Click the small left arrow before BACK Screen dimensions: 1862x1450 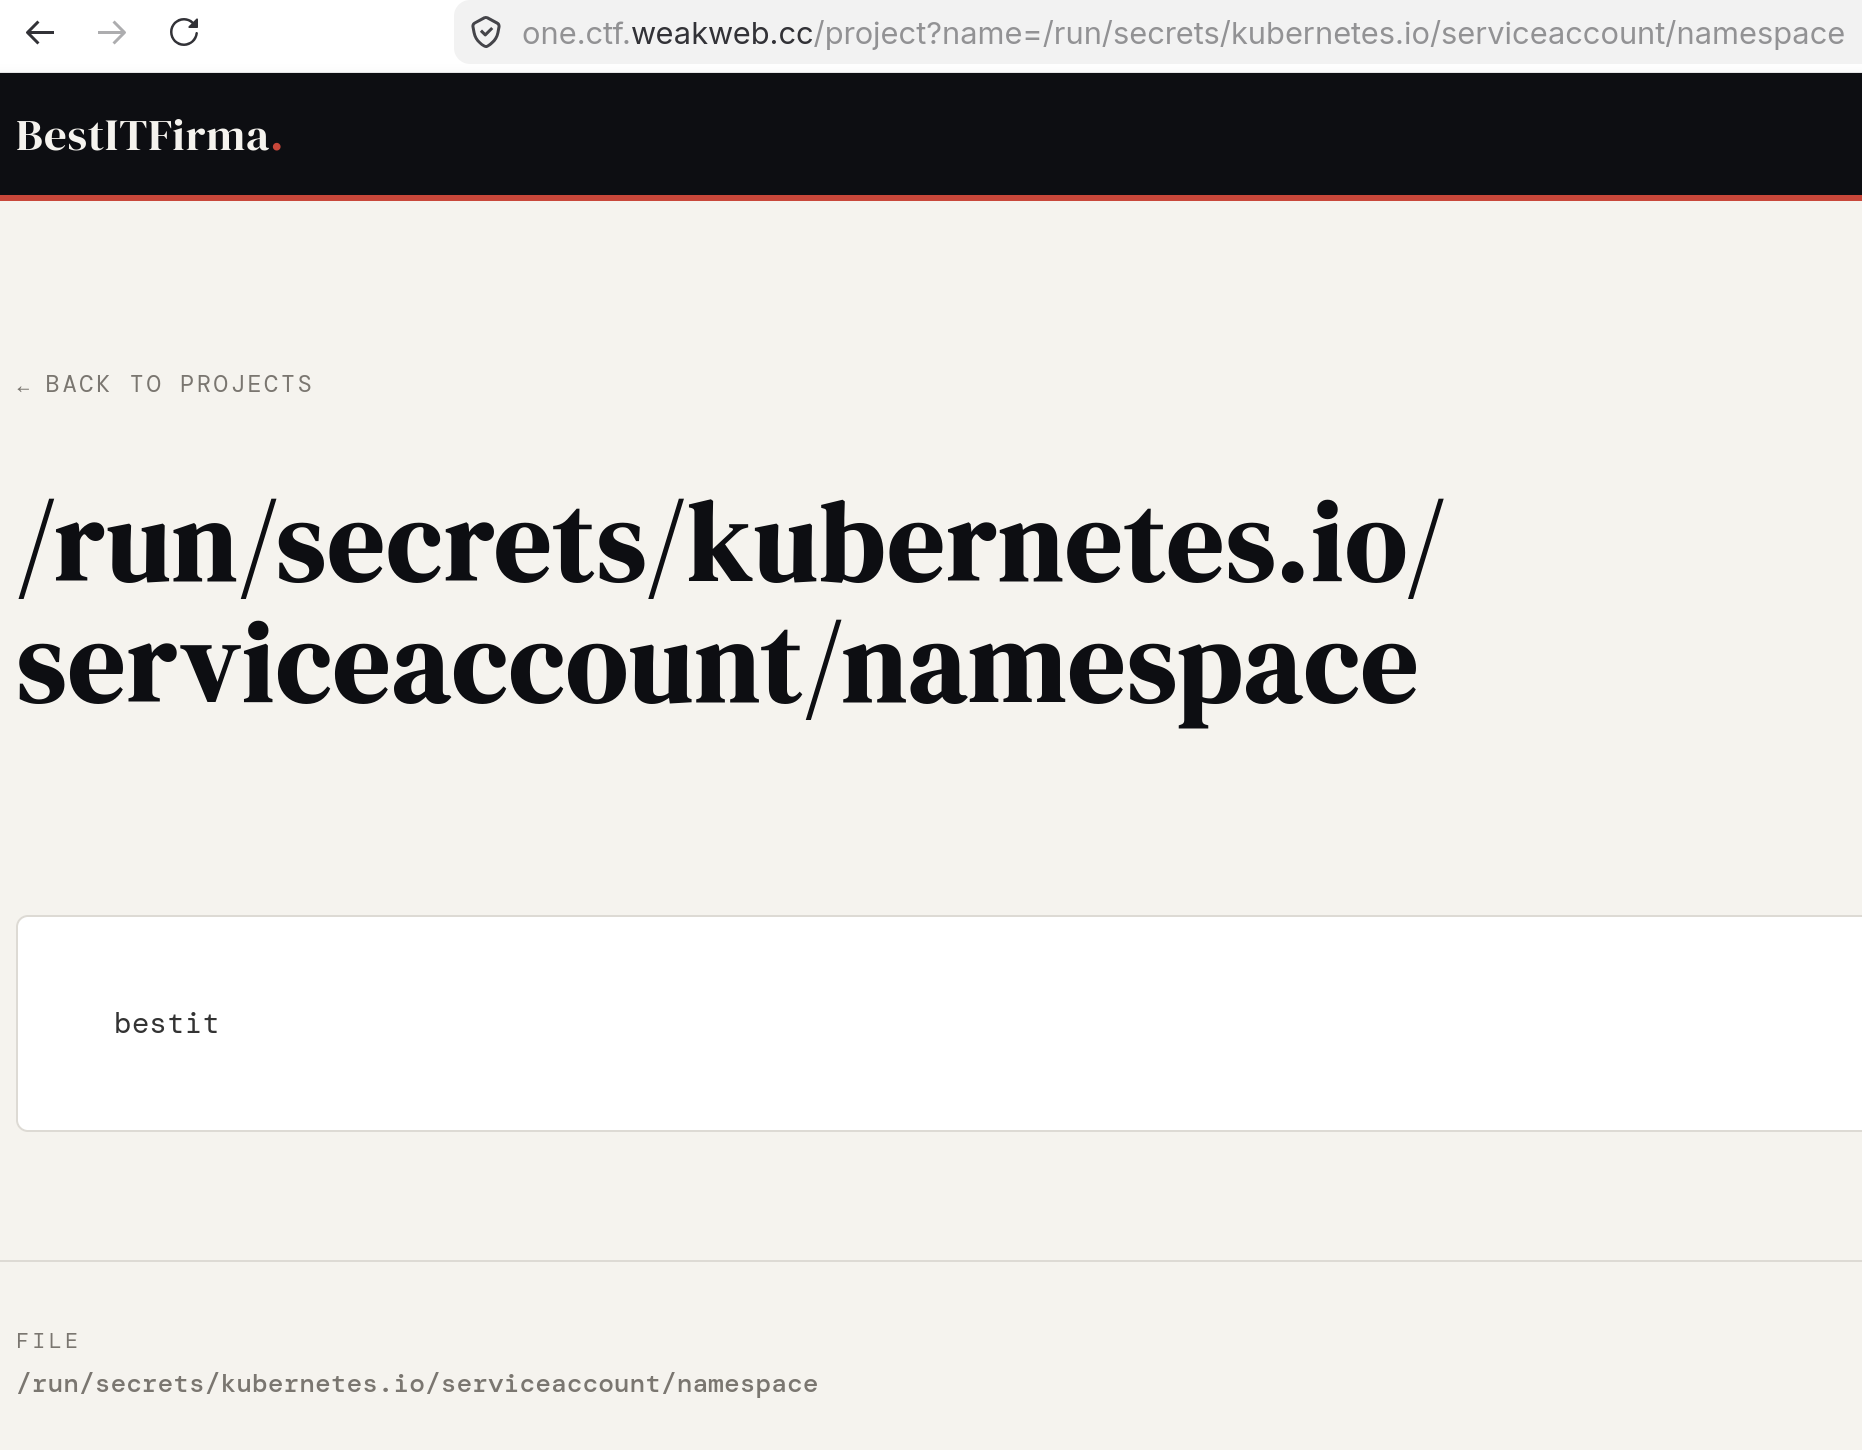click(x=23, y=388)
